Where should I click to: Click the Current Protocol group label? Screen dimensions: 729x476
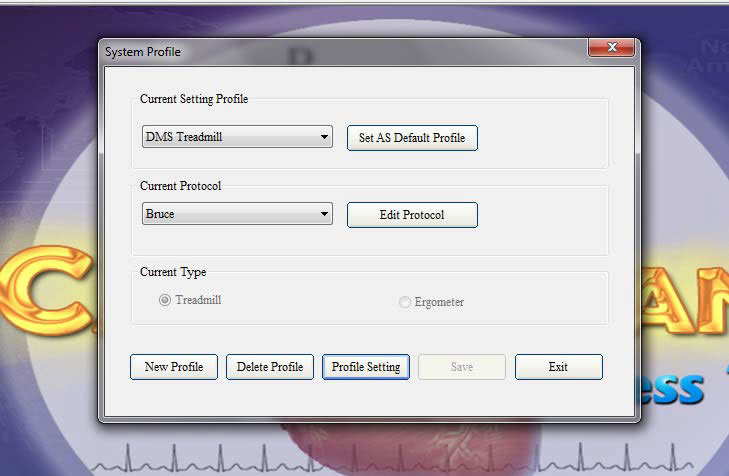click(181, 186)
